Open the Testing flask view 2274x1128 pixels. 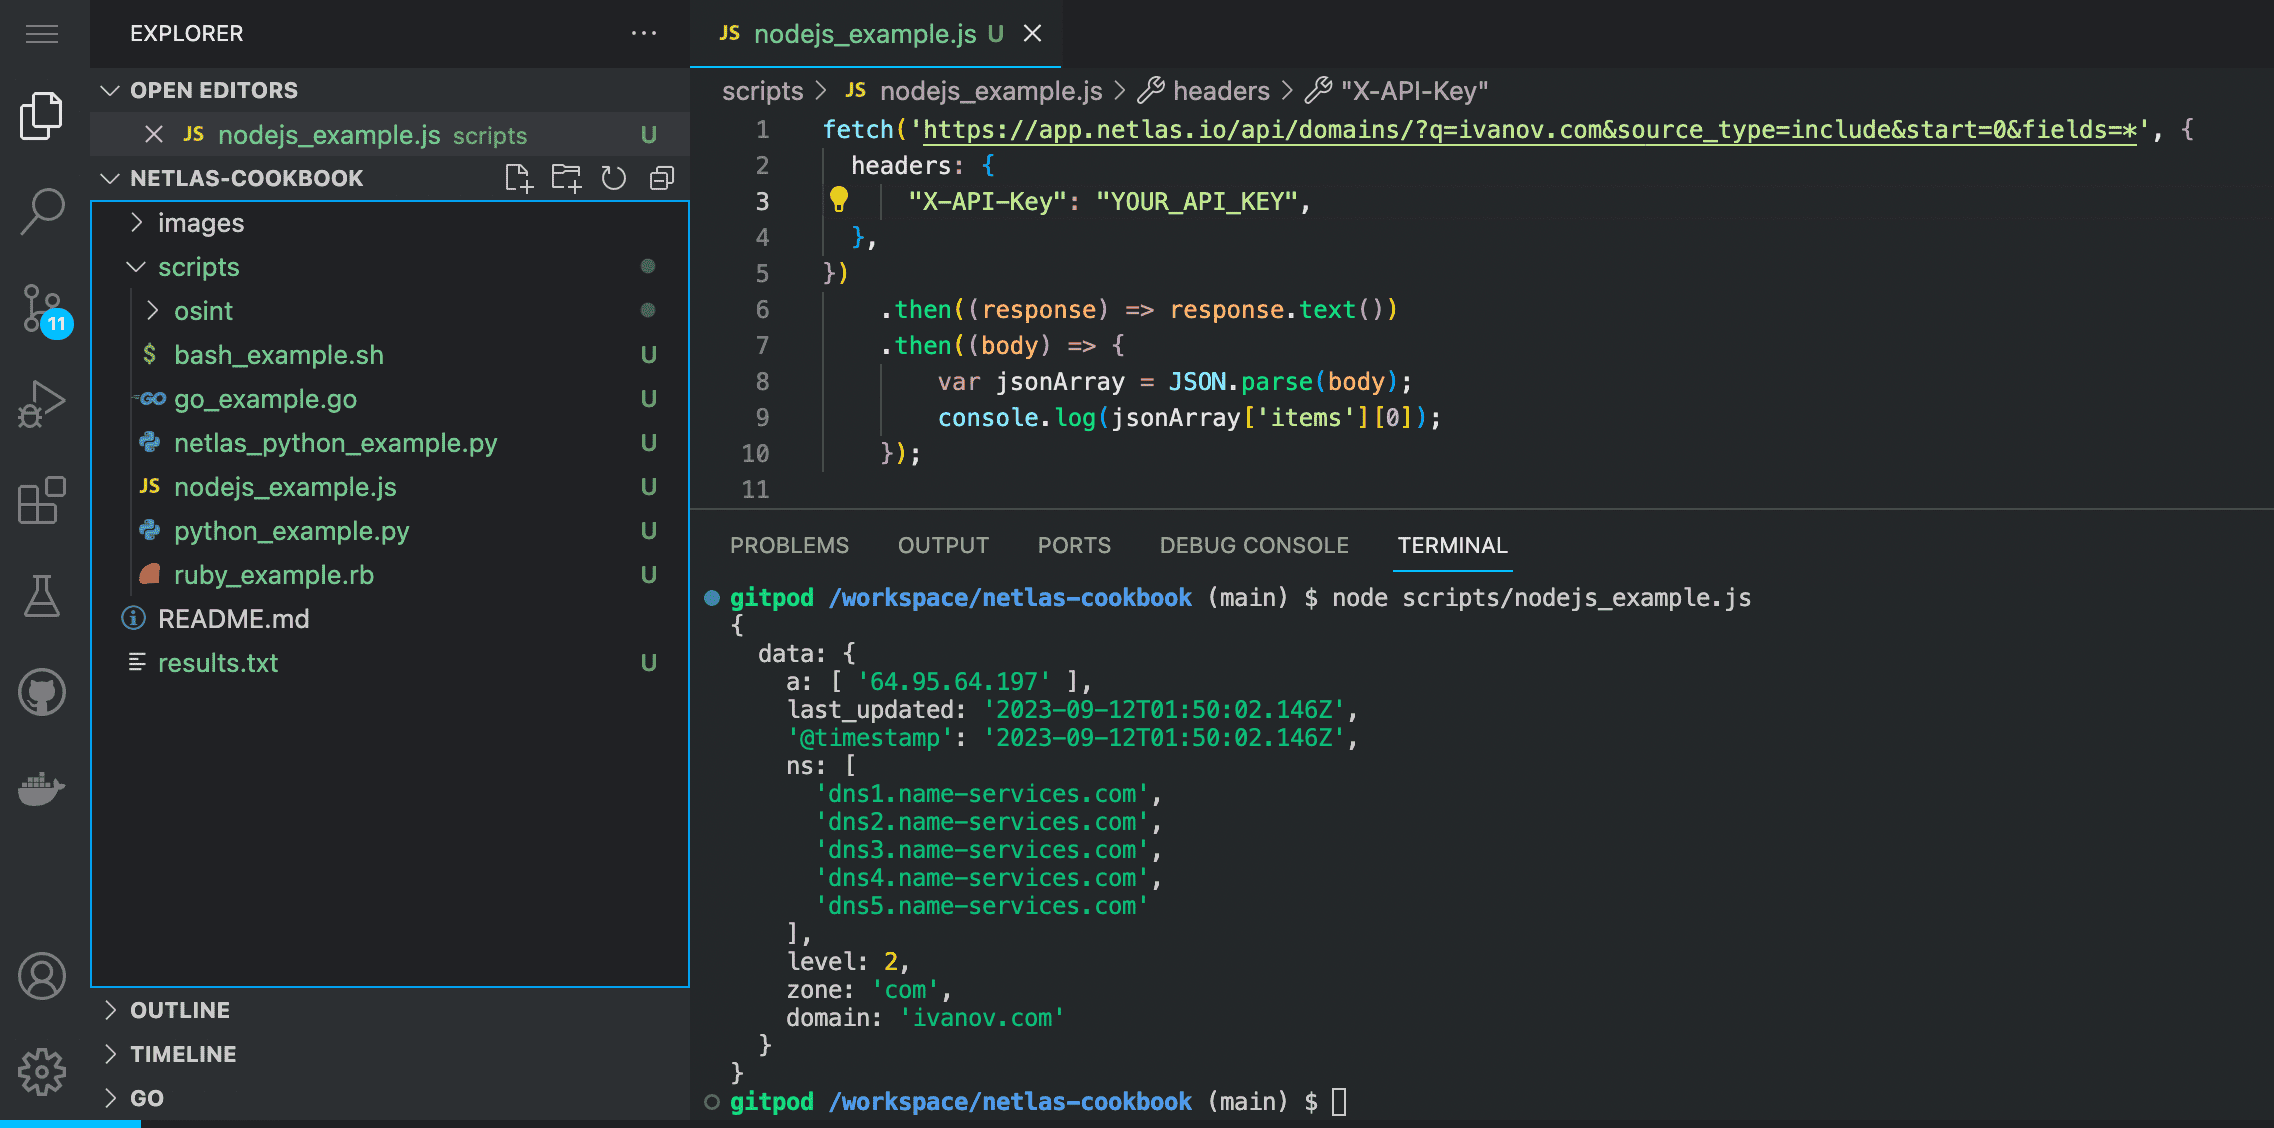click(x=42, y=596)
